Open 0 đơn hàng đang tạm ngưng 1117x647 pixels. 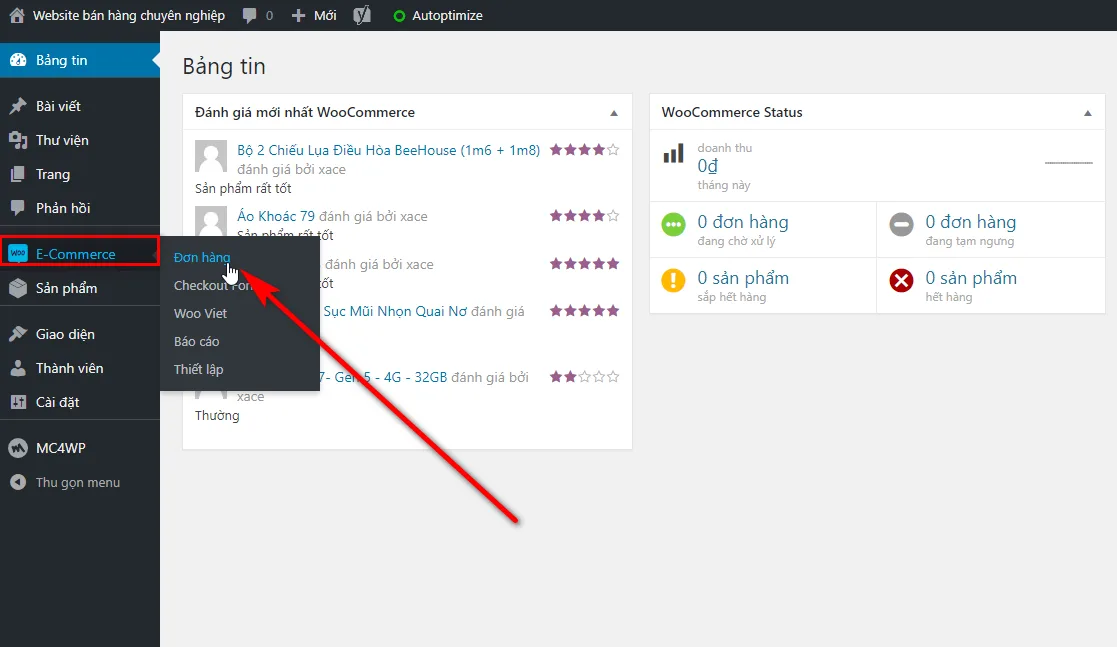click(970, 229)
